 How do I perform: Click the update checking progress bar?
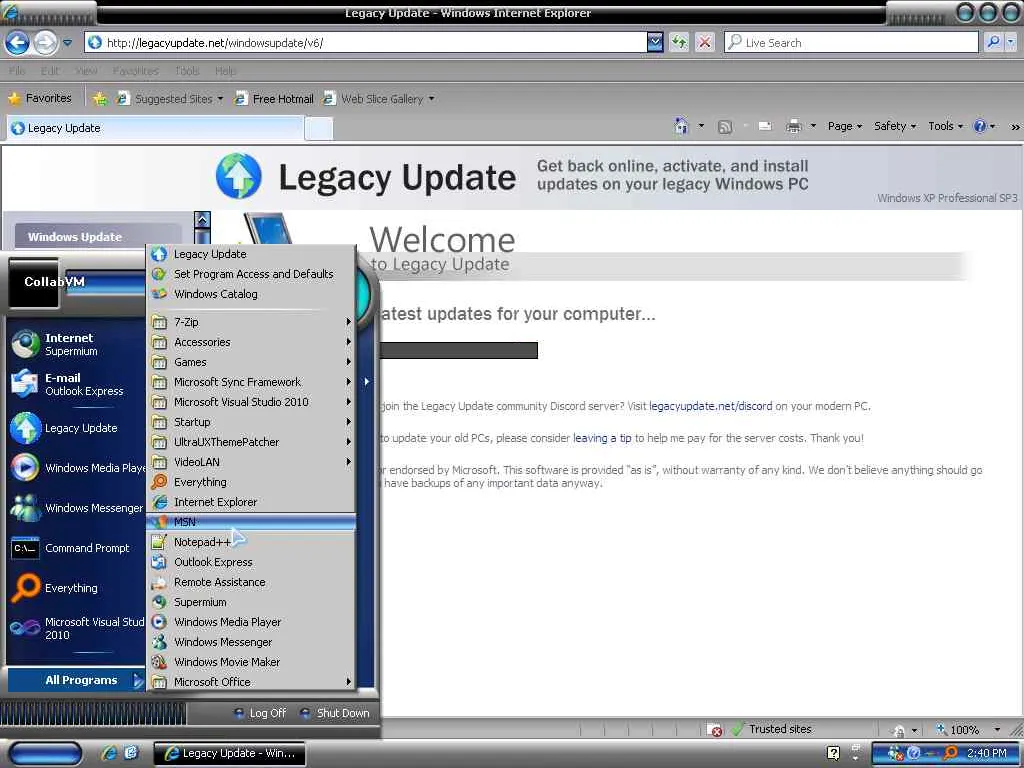tap(458, 350)
